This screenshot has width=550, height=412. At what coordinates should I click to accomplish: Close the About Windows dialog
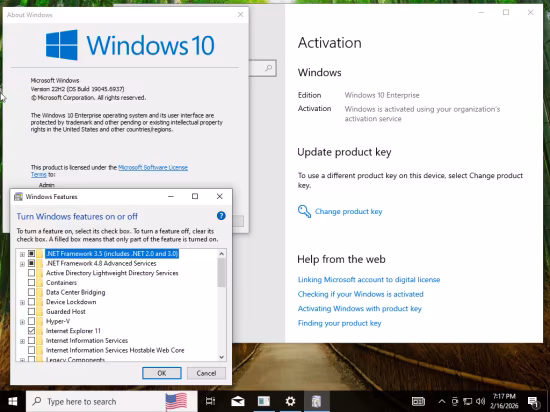240,14
